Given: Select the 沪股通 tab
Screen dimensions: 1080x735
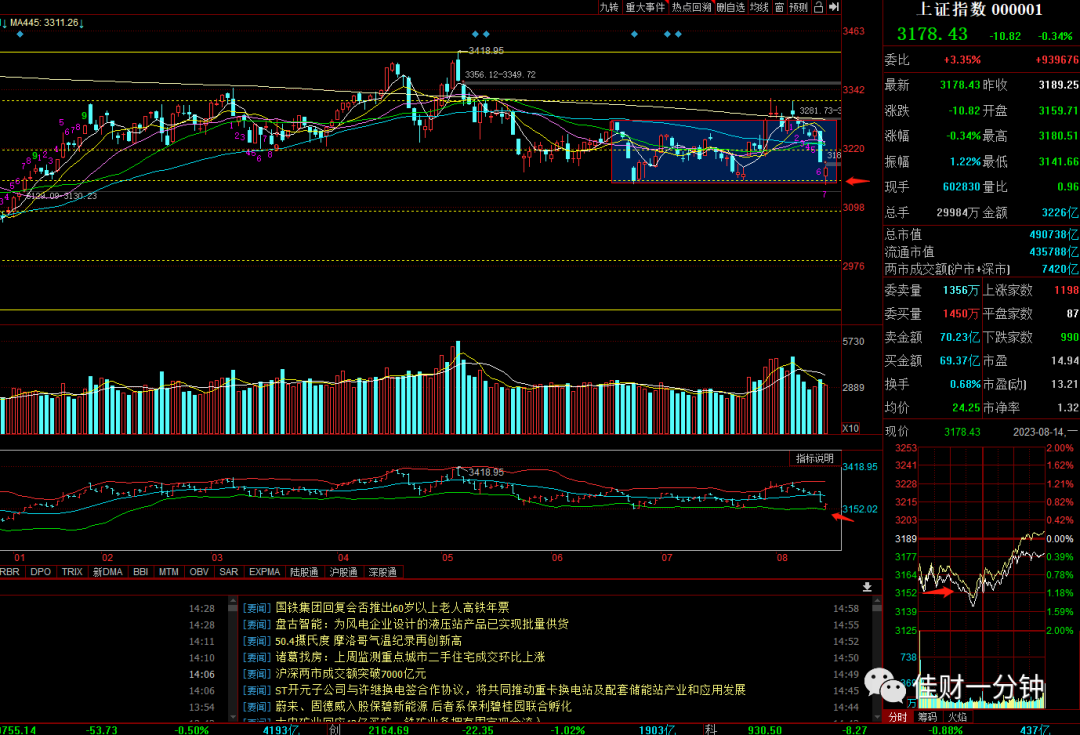Looking at the screenshot, I should pyautogui.click(x=343, y=572).
